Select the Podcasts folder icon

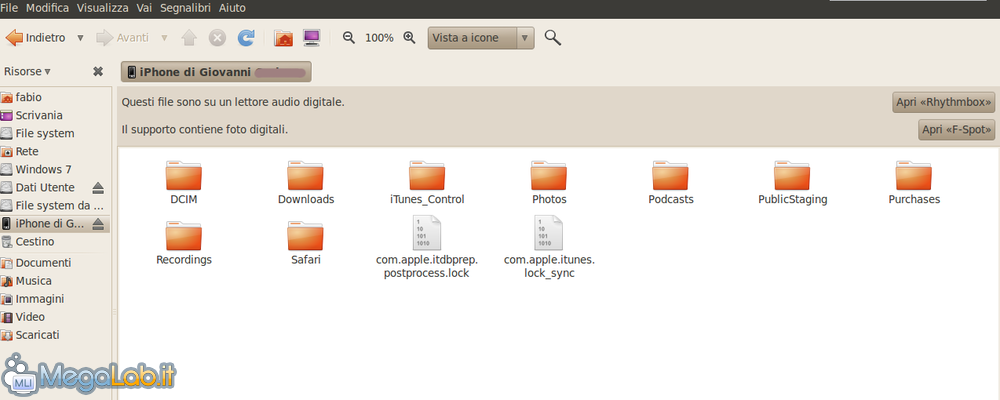point(670,175)
